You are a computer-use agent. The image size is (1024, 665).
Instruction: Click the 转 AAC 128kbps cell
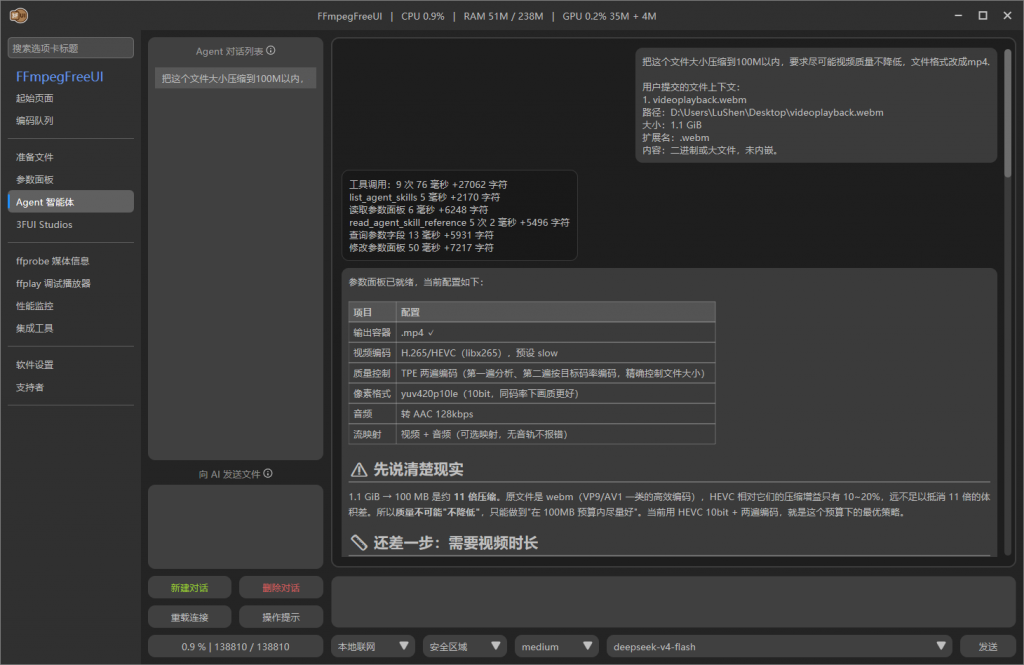pos(556,414)
